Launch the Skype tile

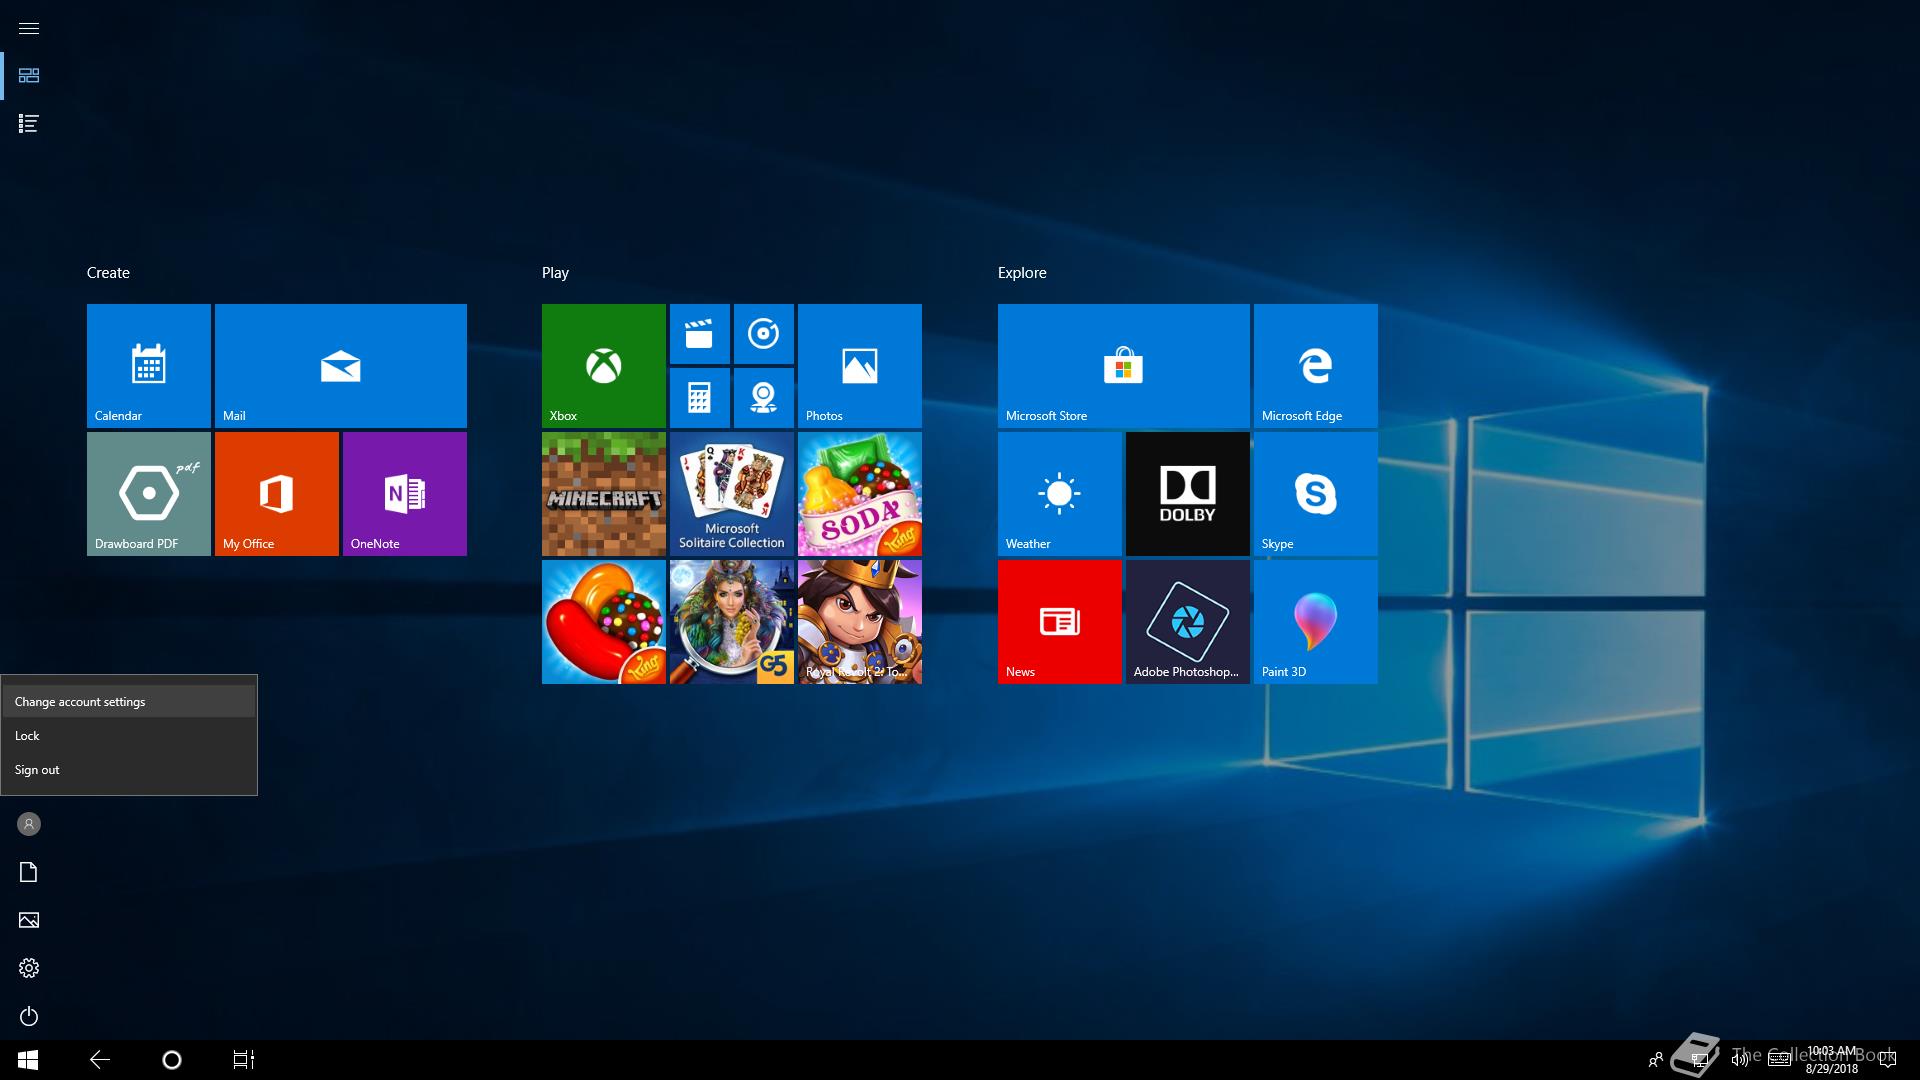1316,494
